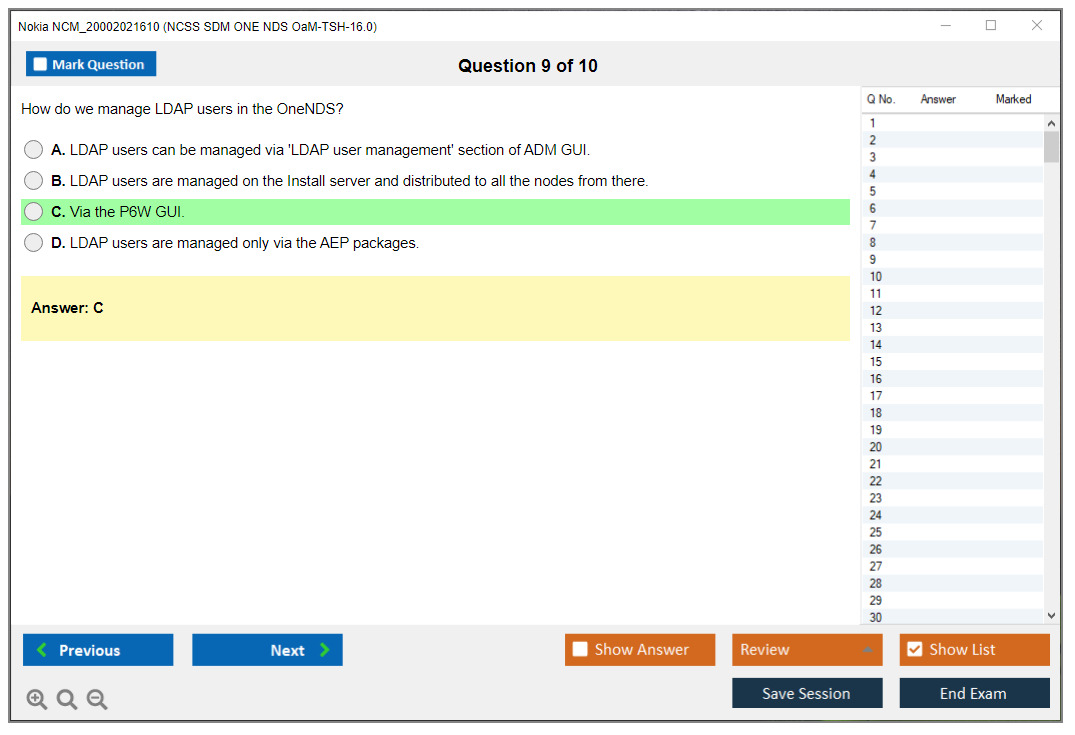Uncheck the Show List checkbox
The height and width of the screenshot is (735, 1075).
[914, 650]
